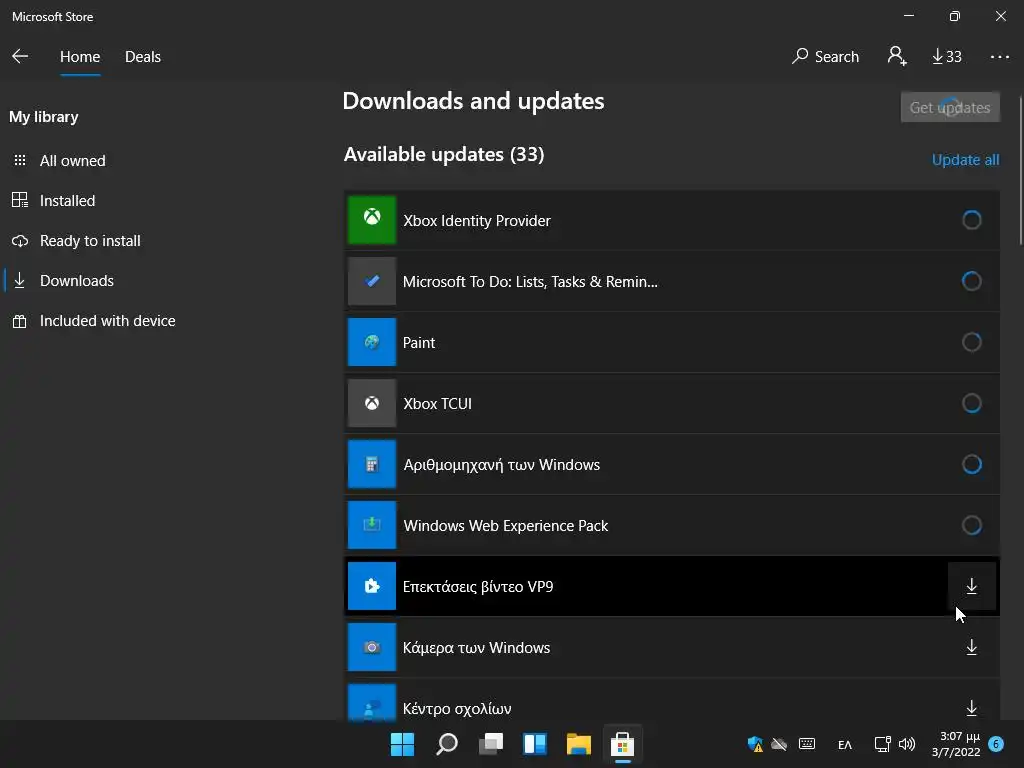Click the Xbox TCUI progress ring
1024x768 pixels.
point(972,403)
